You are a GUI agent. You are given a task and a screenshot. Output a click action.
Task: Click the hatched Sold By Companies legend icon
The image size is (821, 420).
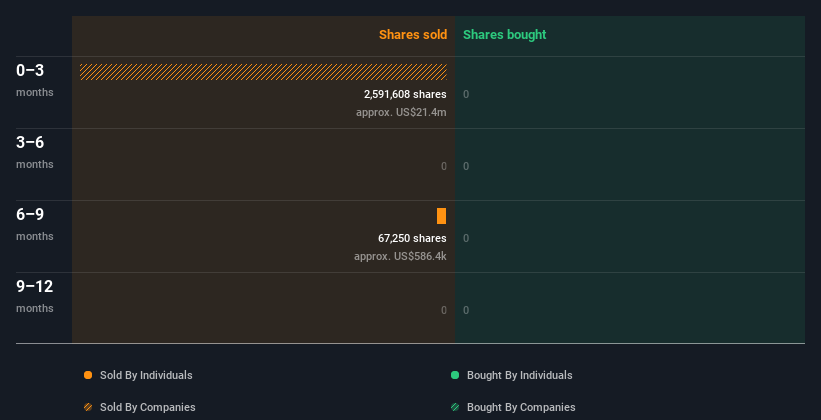88,407
